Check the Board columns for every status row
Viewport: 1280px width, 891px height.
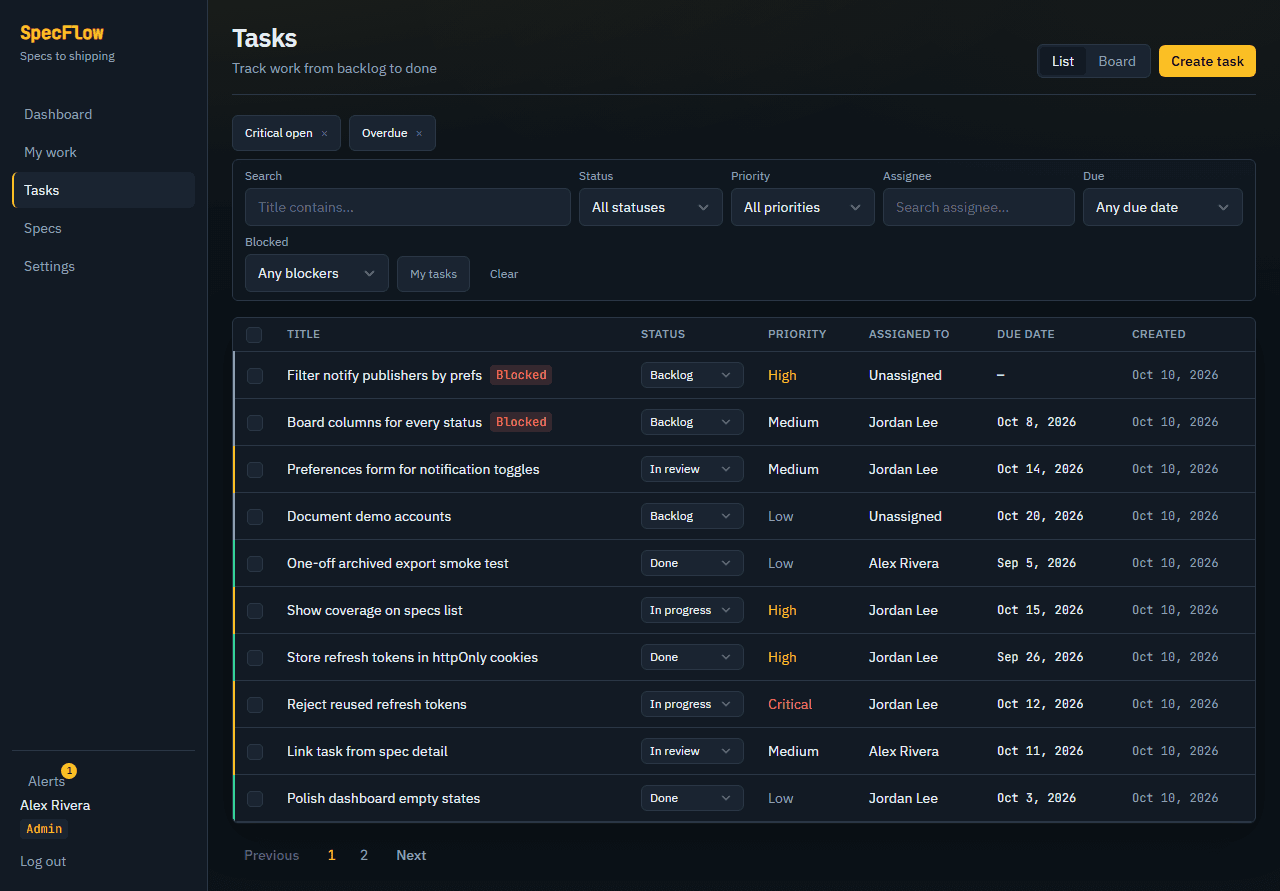tap(255, 423)
